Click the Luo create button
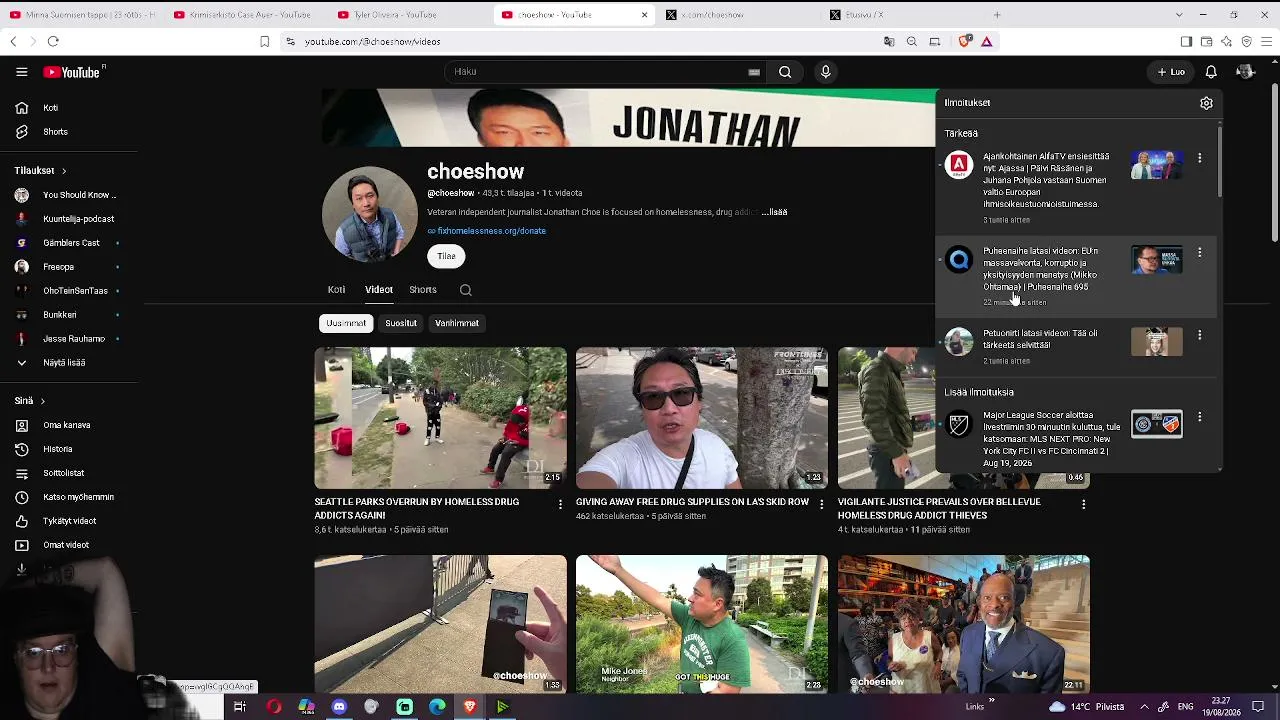Screen dimensions: 1280x720 tap(1171, 72)
